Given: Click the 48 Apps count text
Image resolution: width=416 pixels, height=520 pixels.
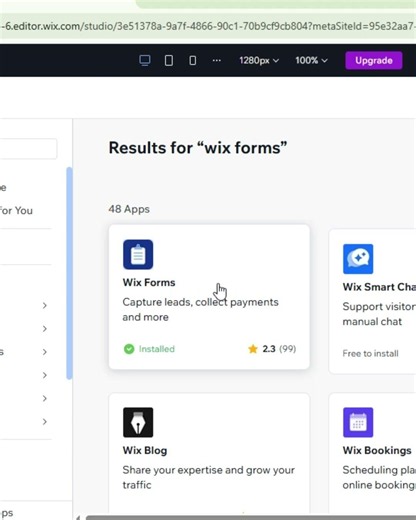Looking at the screenshot, I should point(129,209).
